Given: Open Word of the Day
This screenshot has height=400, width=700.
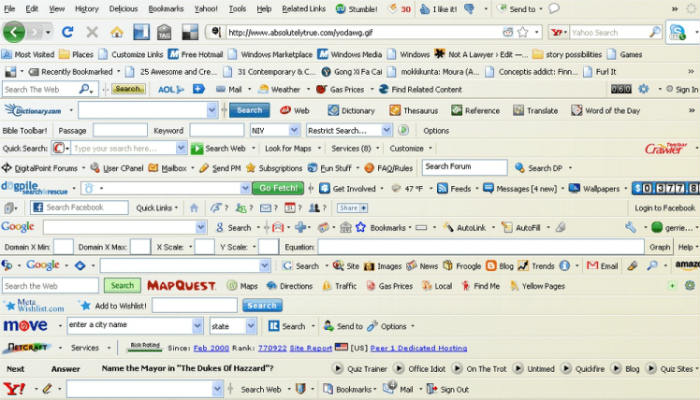Looking at the screenshot, I should 605,110.
